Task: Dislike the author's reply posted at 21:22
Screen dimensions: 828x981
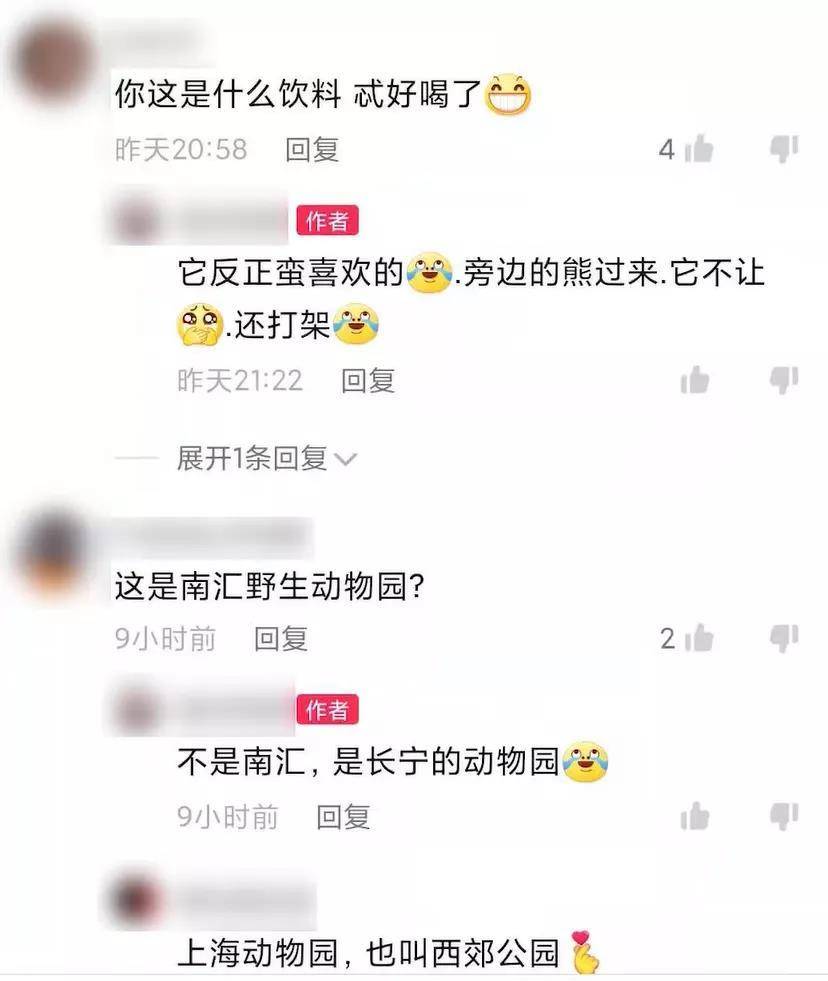Action: (x=784, y=380)
